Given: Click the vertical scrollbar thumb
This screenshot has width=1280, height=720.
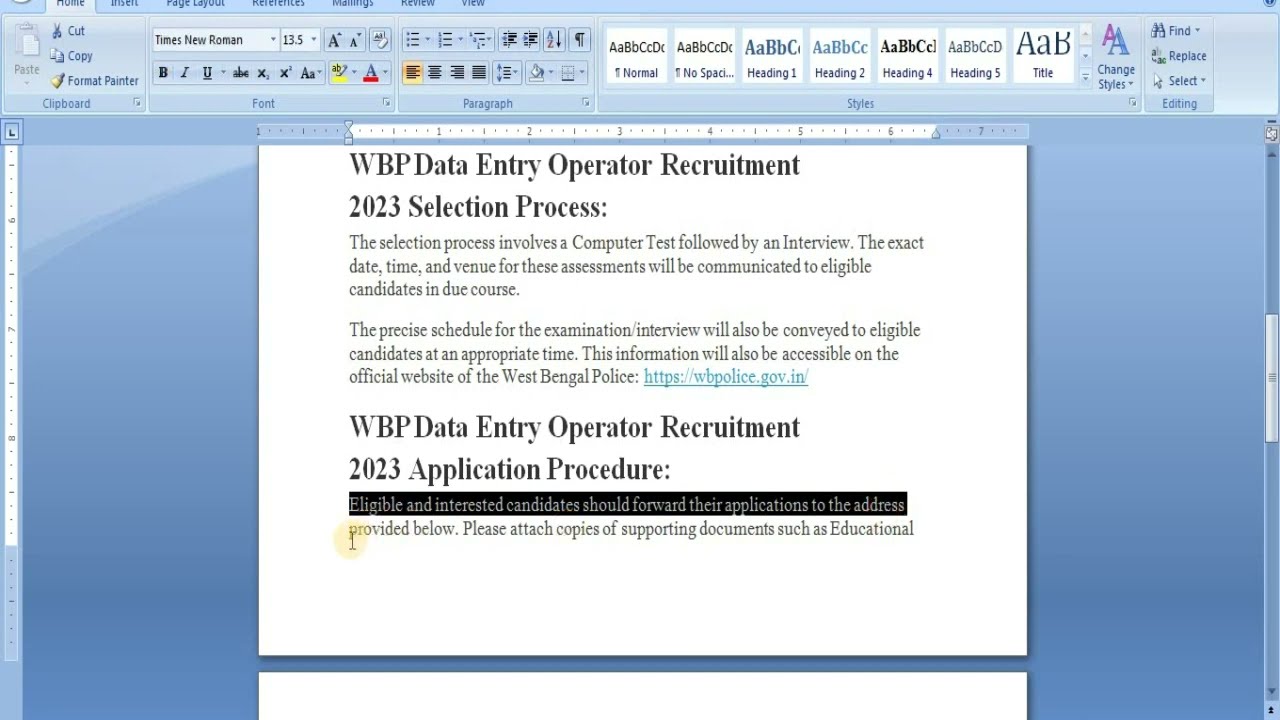Looking at the screenshot, I should coord(1272,378).
